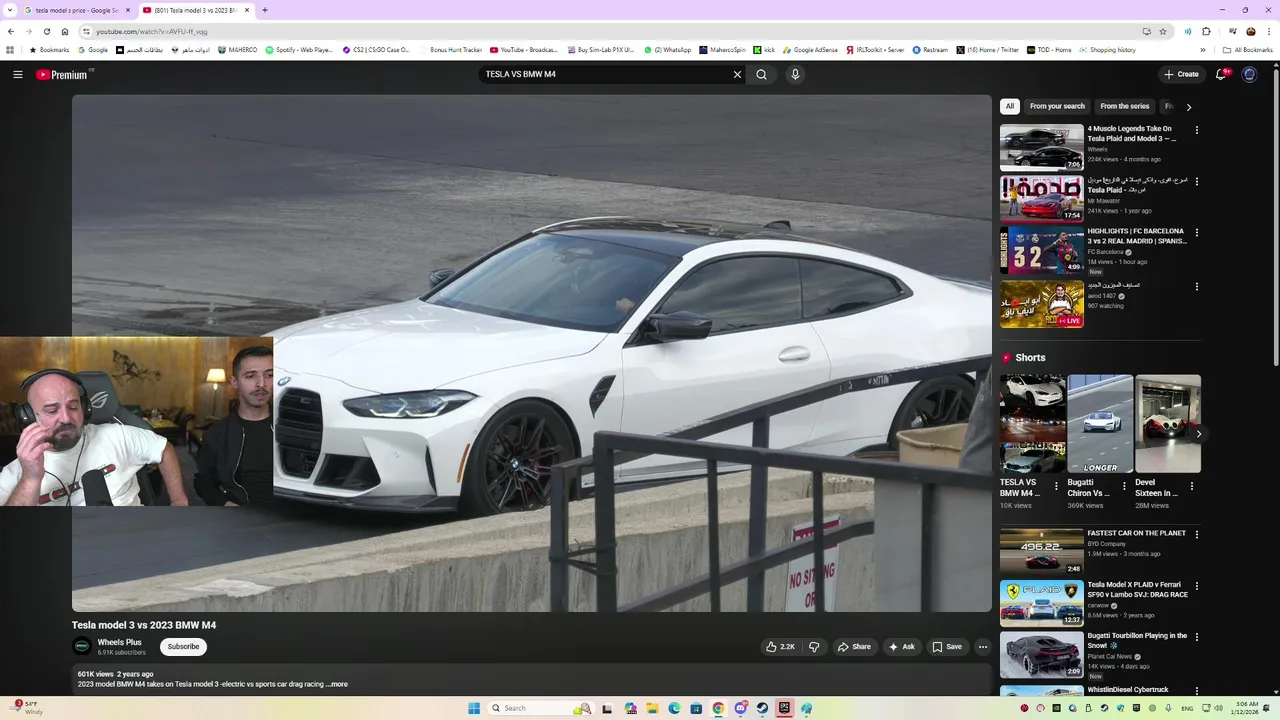This screenshot has width=1280, height=720.
Task: Open the Wheels Plus channel name link
Action: tap(119, 642)
